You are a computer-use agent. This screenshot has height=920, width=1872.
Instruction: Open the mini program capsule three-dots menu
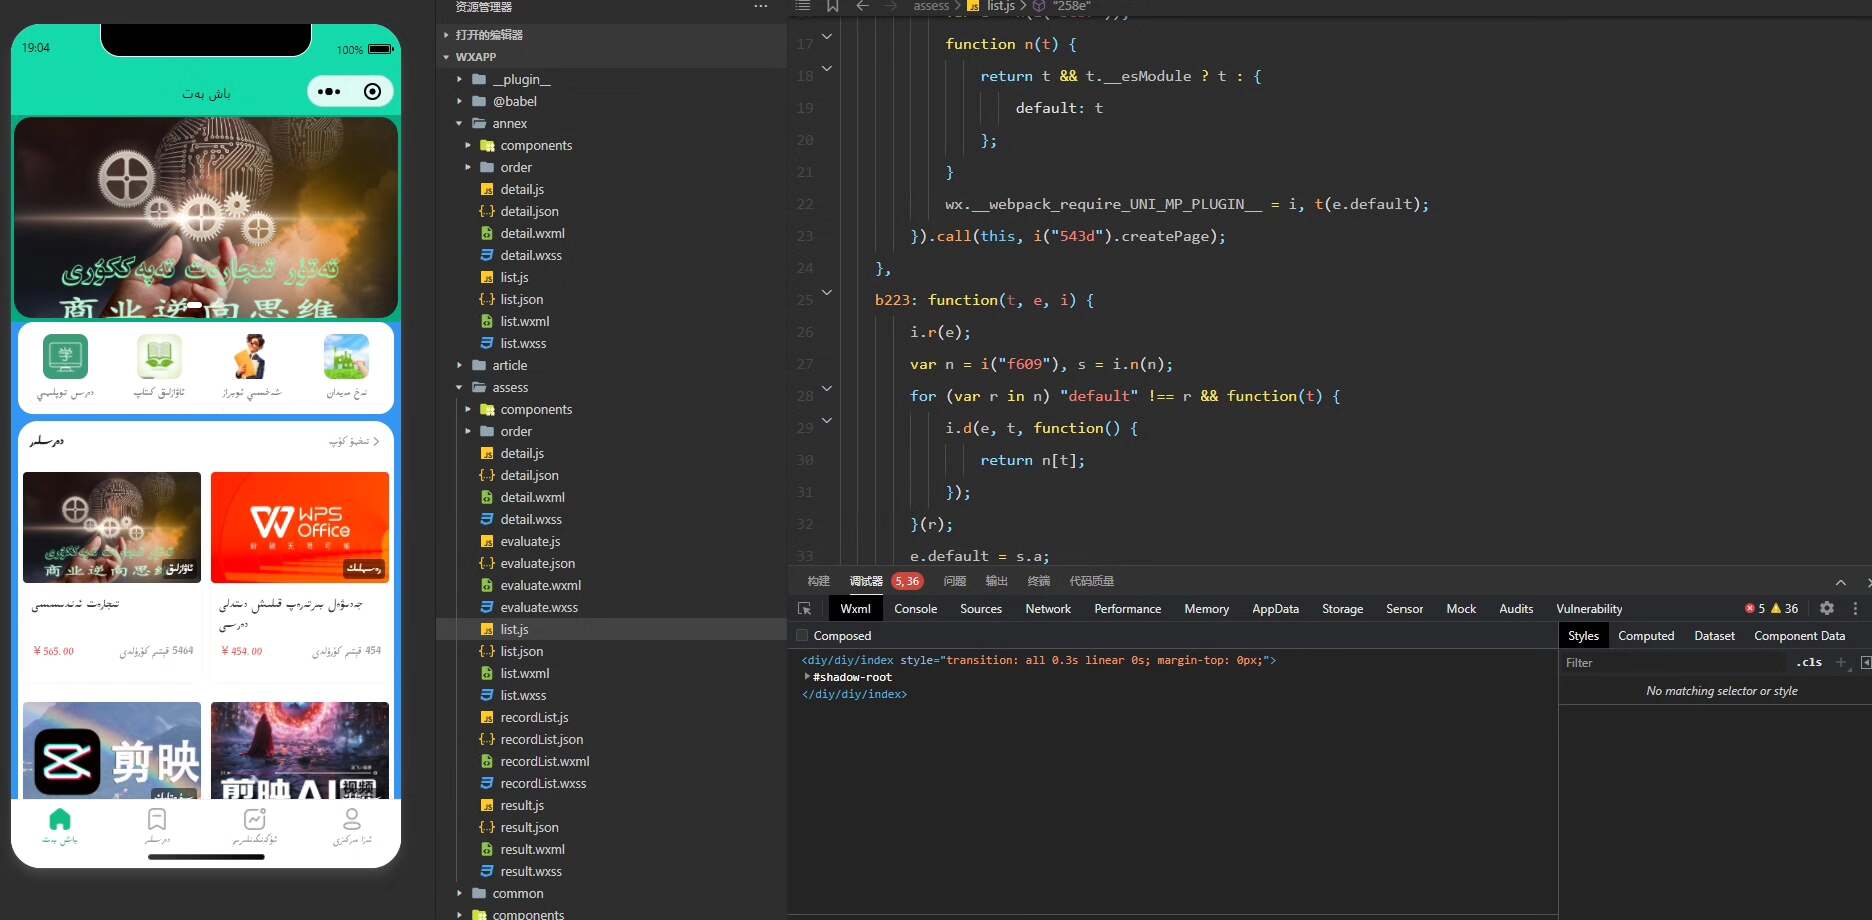pyautogui.click(x=329, y=92)
